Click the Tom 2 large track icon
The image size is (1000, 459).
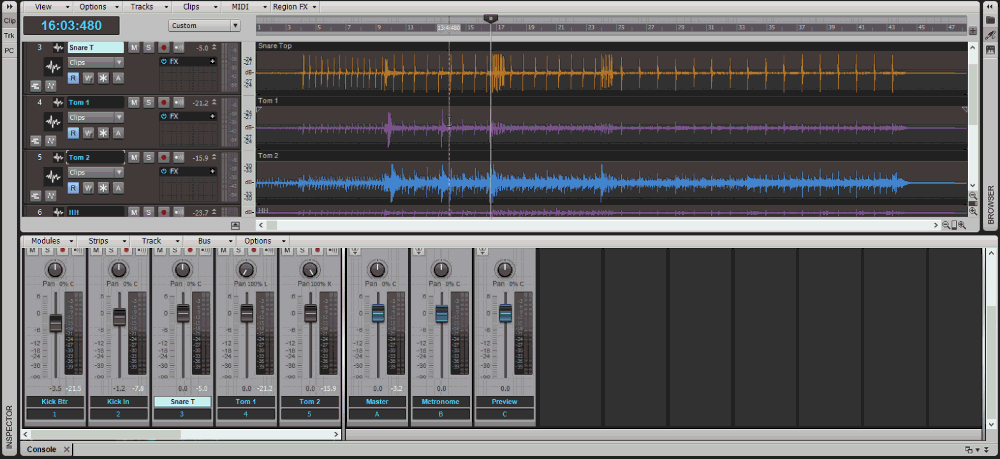[53, 175]
